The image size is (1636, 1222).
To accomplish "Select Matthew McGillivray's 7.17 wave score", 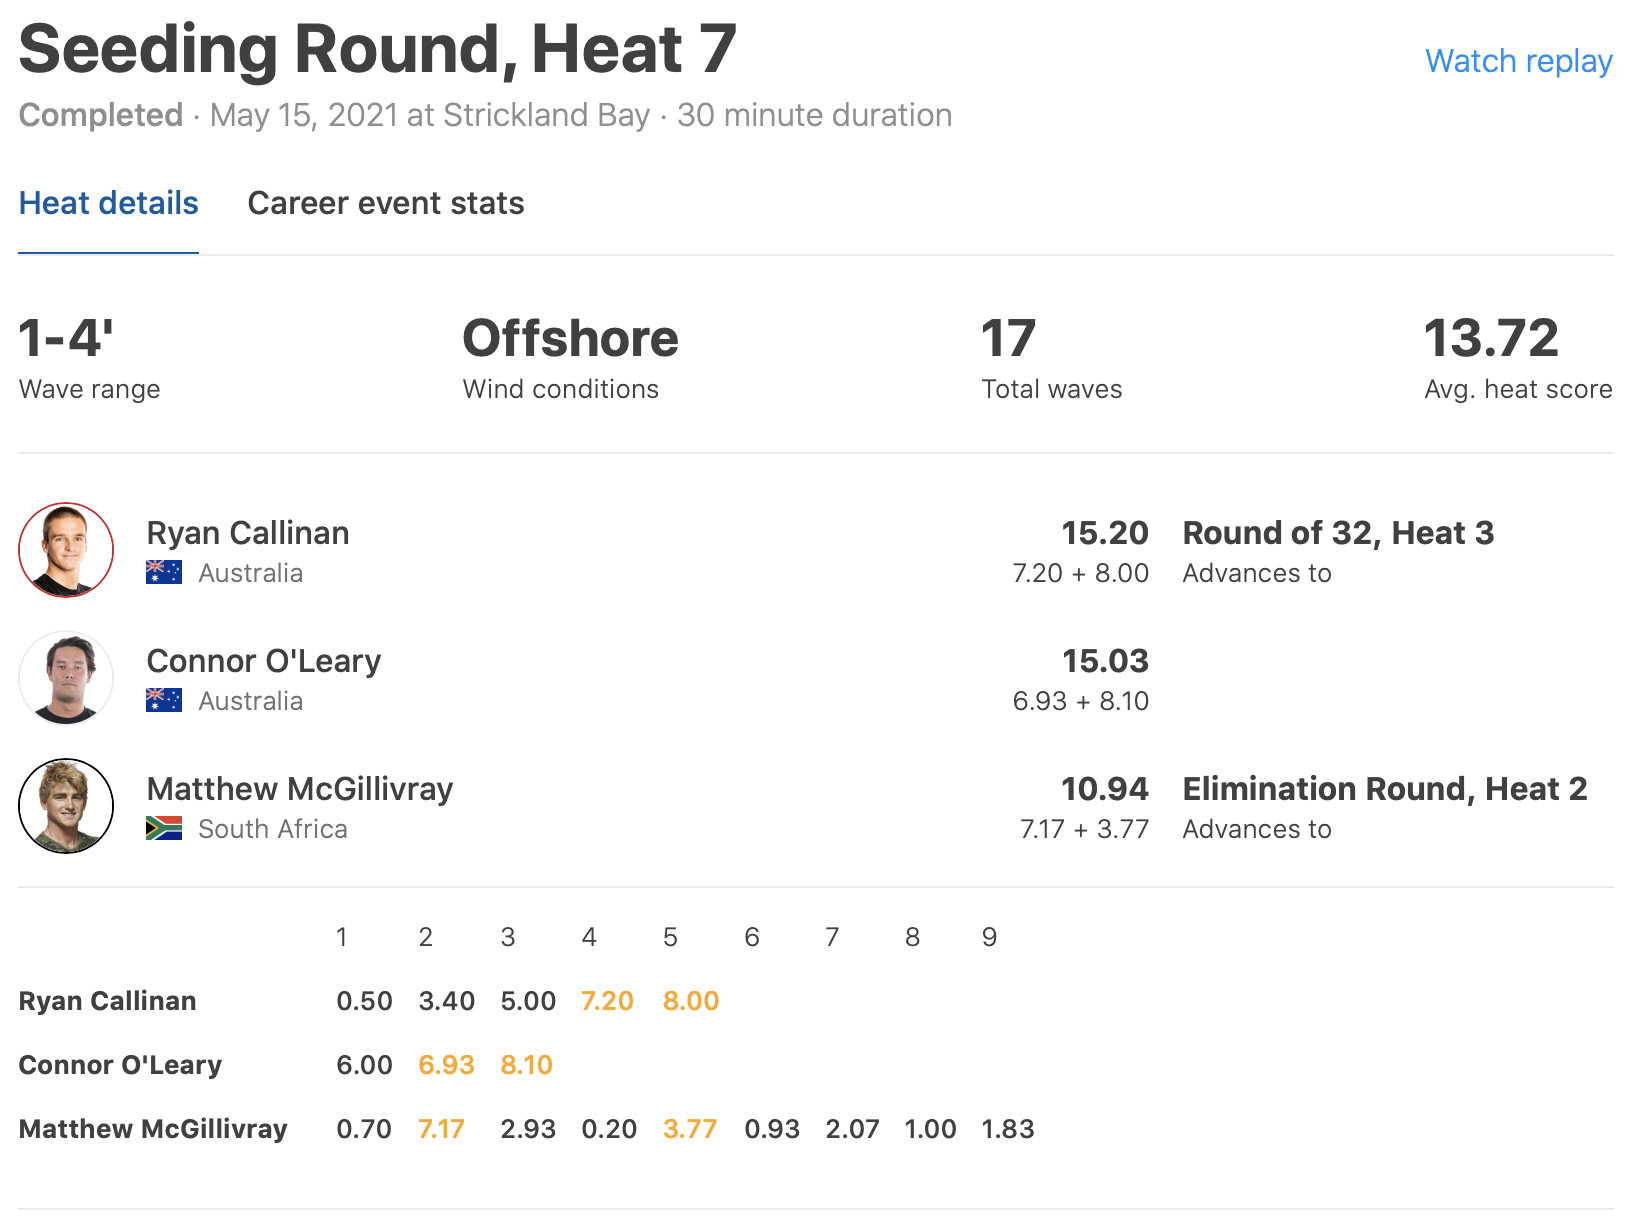I will (441, 1129).
